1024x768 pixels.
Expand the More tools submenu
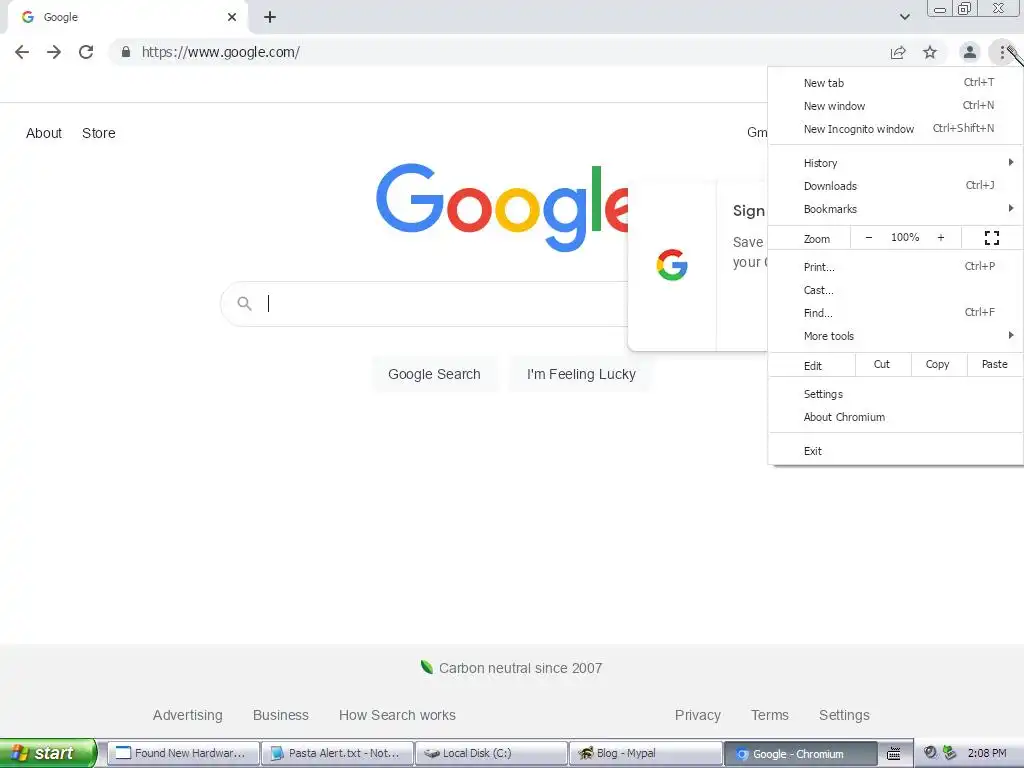coord(895,336)
